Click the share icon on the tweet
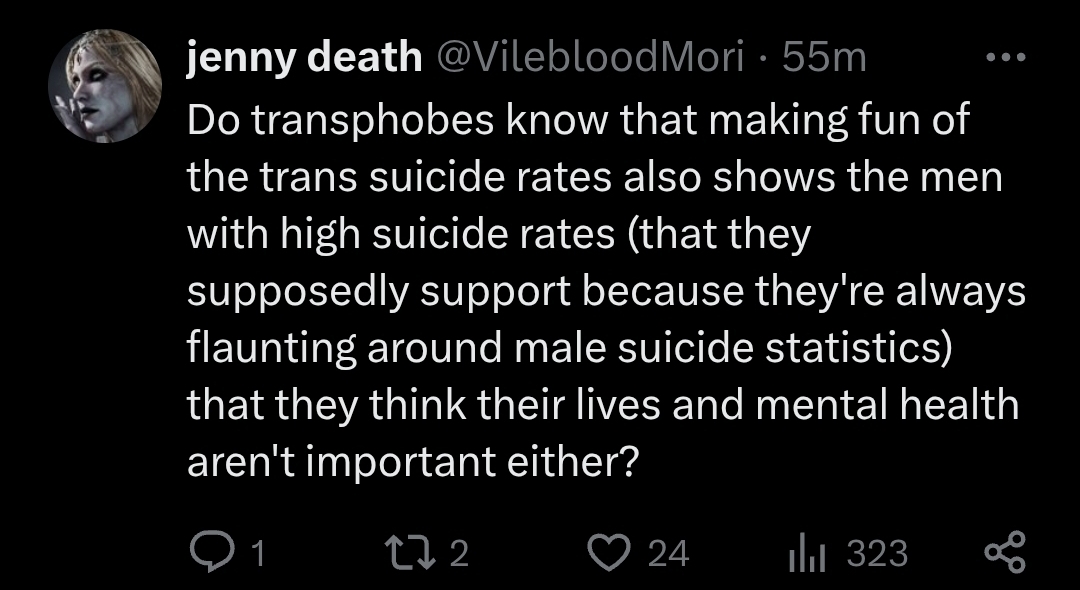Viewport: 1080px width, 590px height. [1005, 553]
